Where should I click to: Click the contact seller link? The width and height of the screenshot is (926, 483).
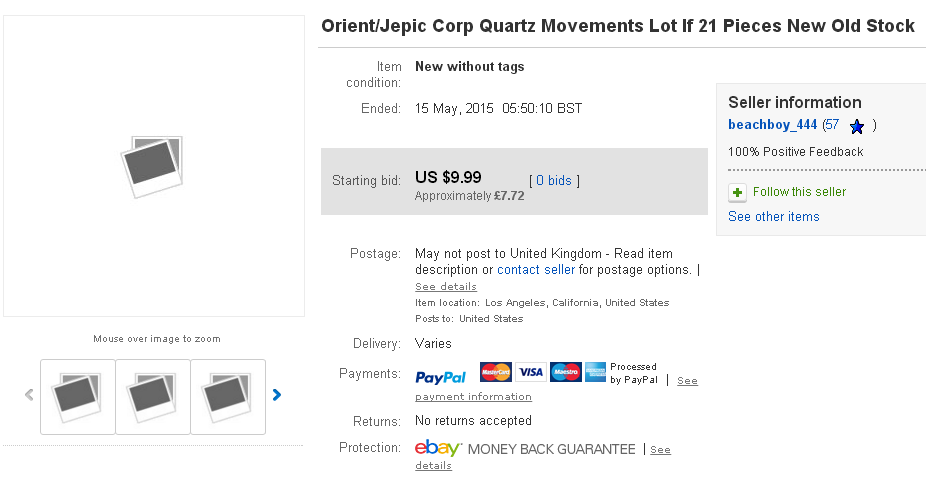click(x=536, y=270)
